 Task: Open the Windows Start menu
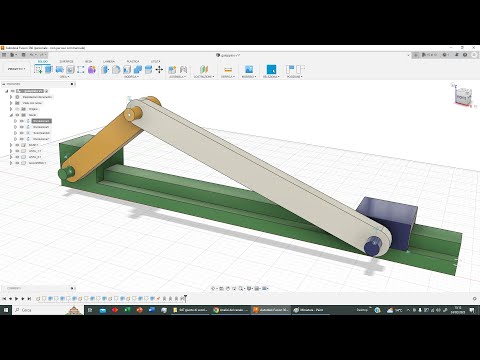pyautogui.click(x=6, y=310)
